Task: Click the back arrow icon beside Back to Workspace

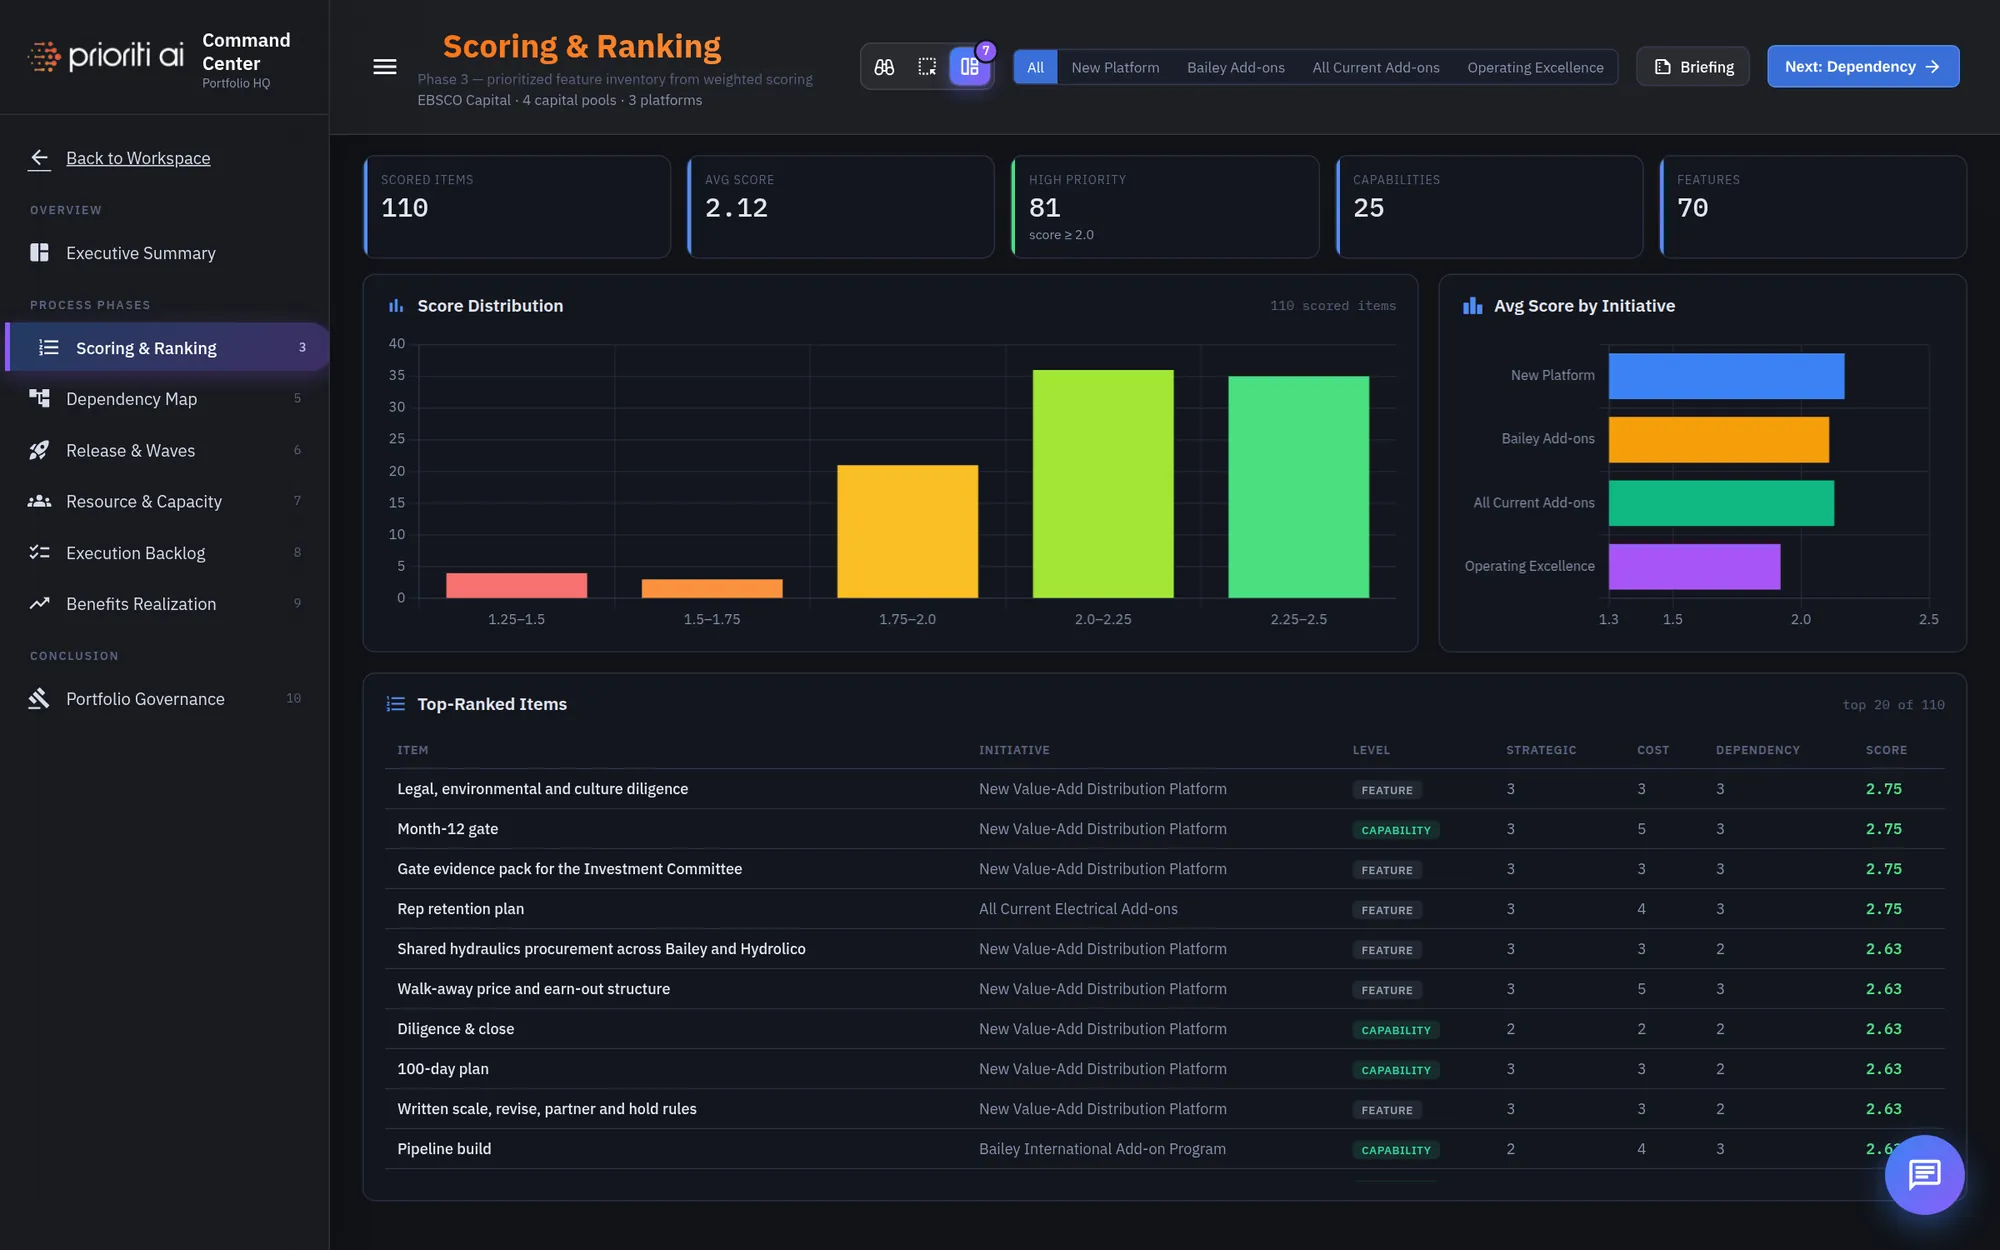Action: 40,158
